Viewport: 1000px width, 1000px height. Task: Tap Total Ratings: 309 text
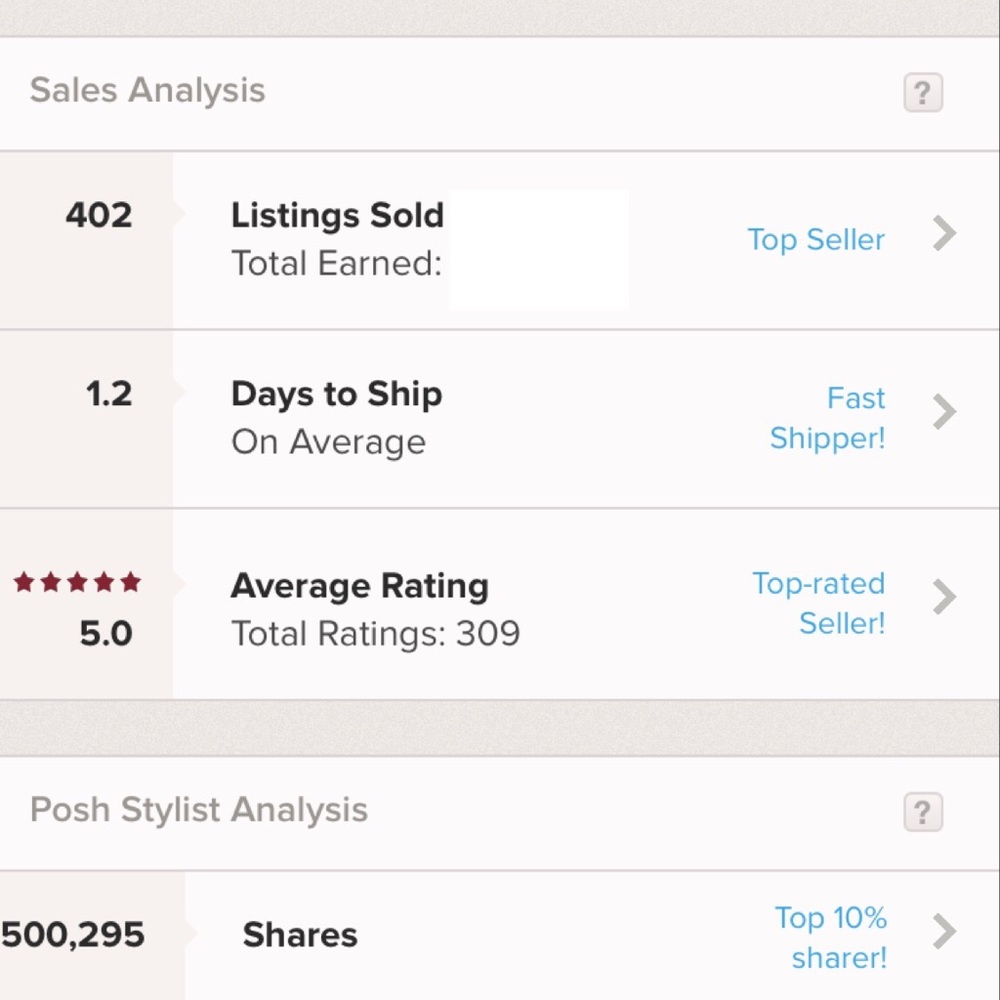pos(376,634)
